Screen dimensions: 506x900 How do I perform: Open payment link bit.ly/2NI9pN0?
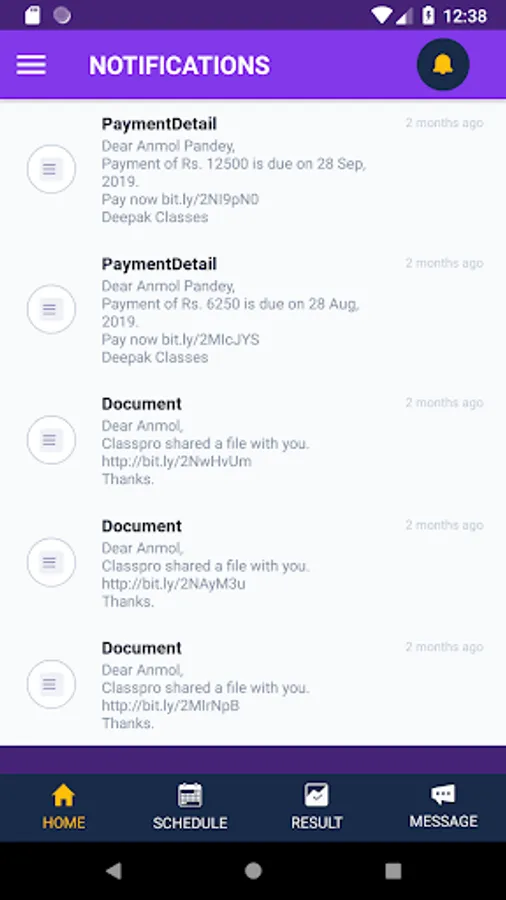tap(210, 199)
